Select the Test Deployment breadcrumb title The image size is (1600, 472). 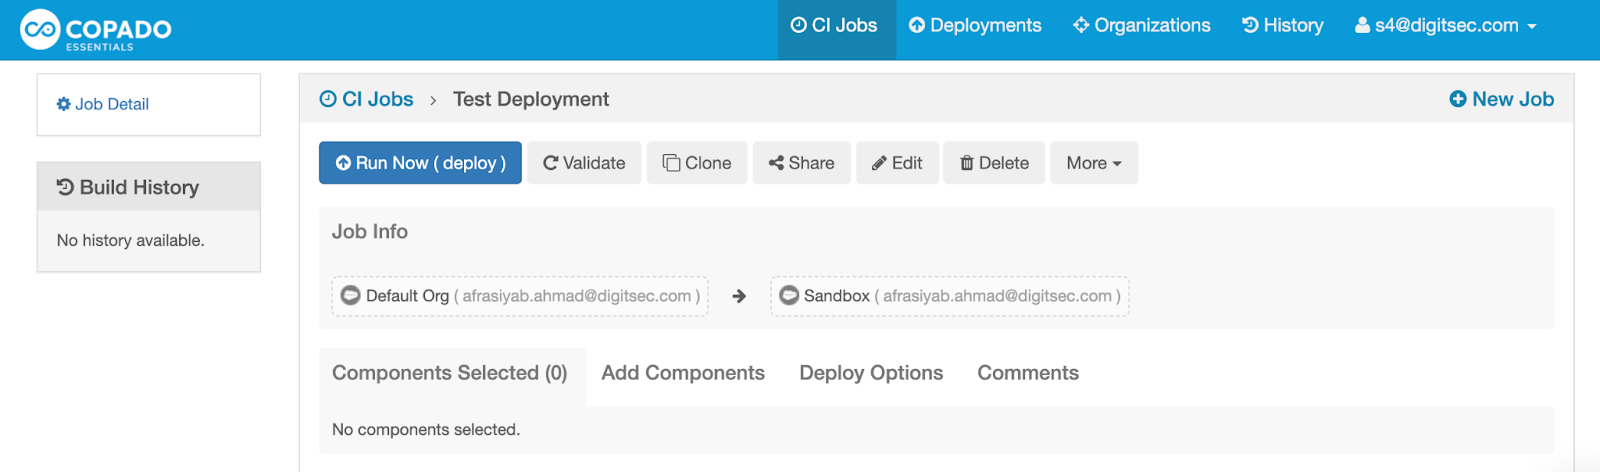531,99
